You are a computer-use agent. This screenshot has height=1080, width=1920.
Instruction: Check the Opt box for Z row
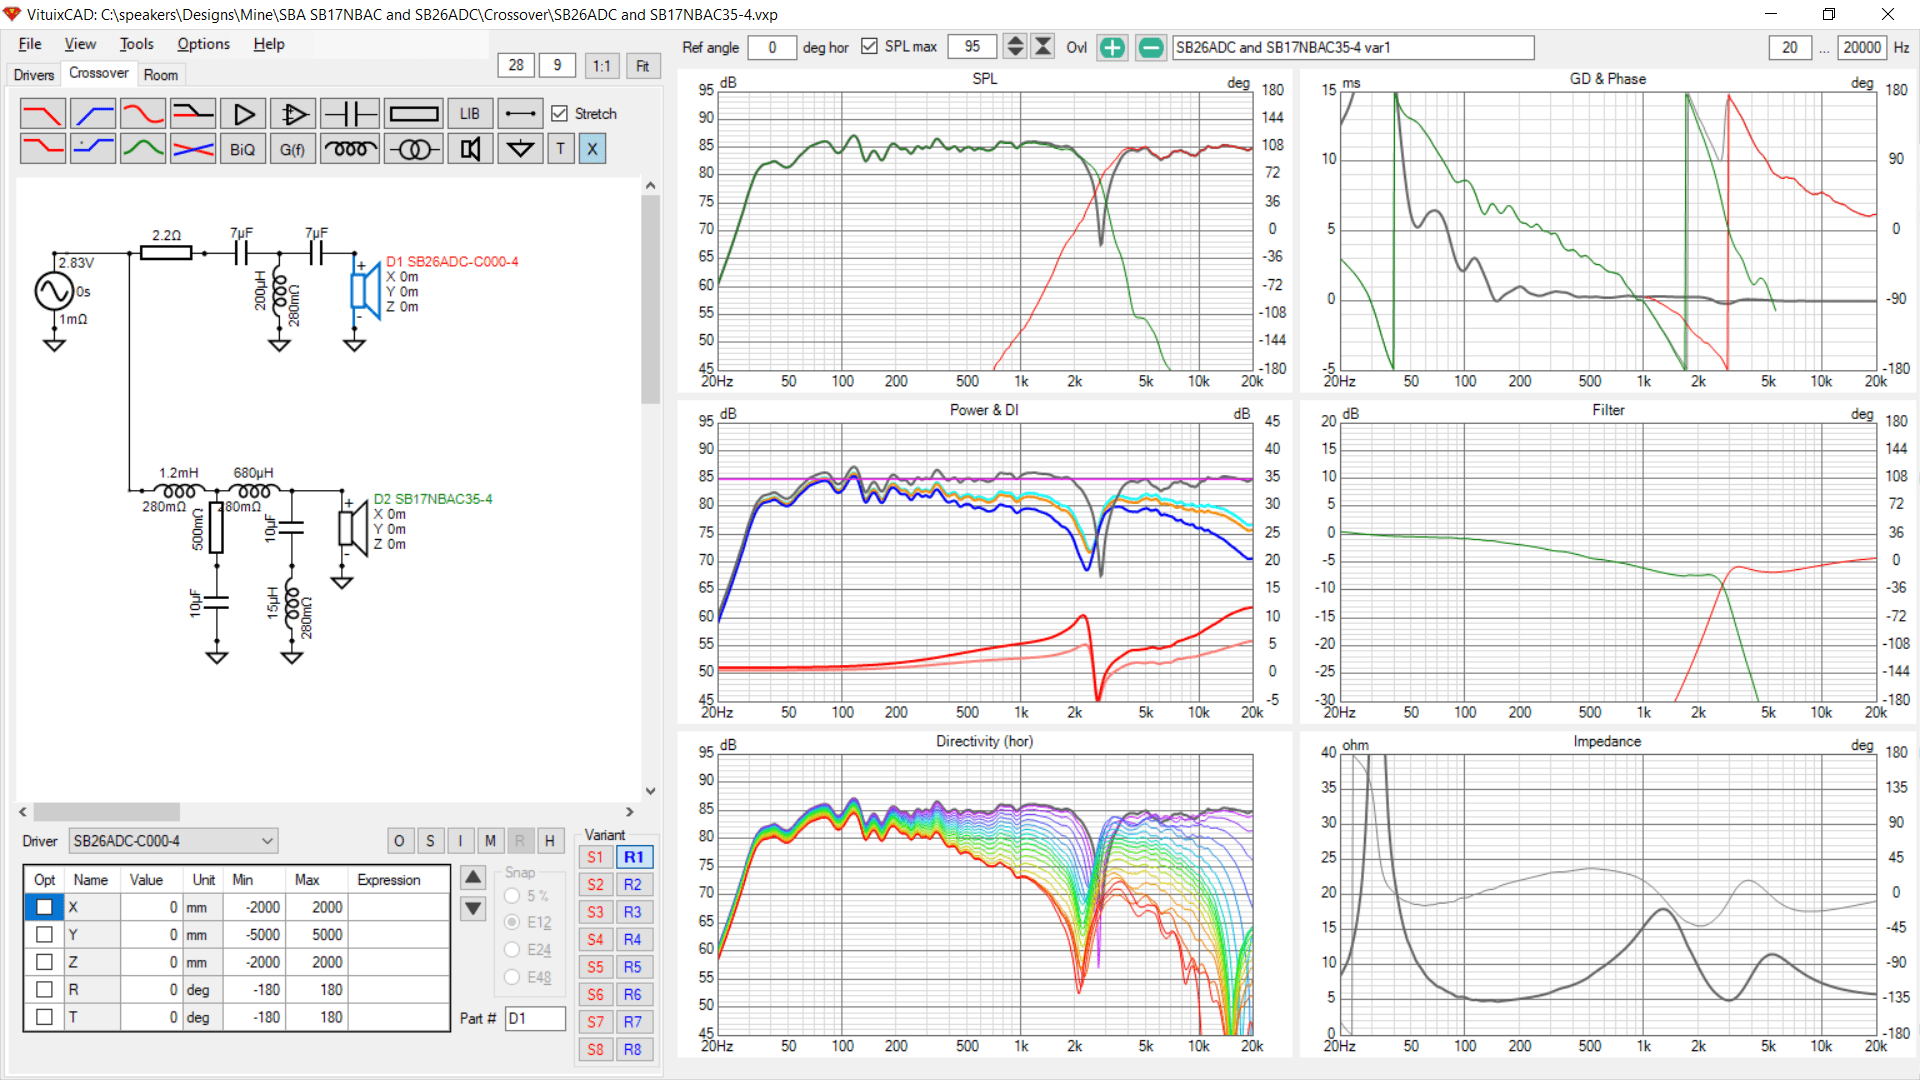coord(44,962)
